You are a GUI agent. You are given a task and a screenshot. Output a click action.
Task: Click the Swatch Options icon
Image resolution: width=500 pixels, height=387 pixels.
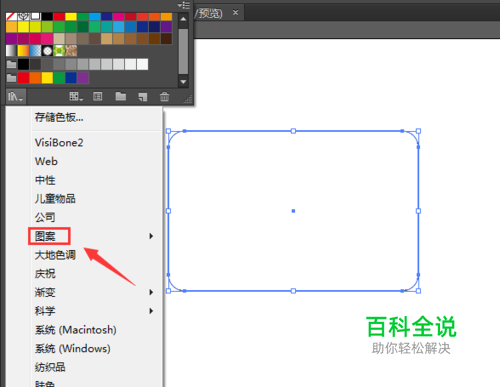click(97, 97)
